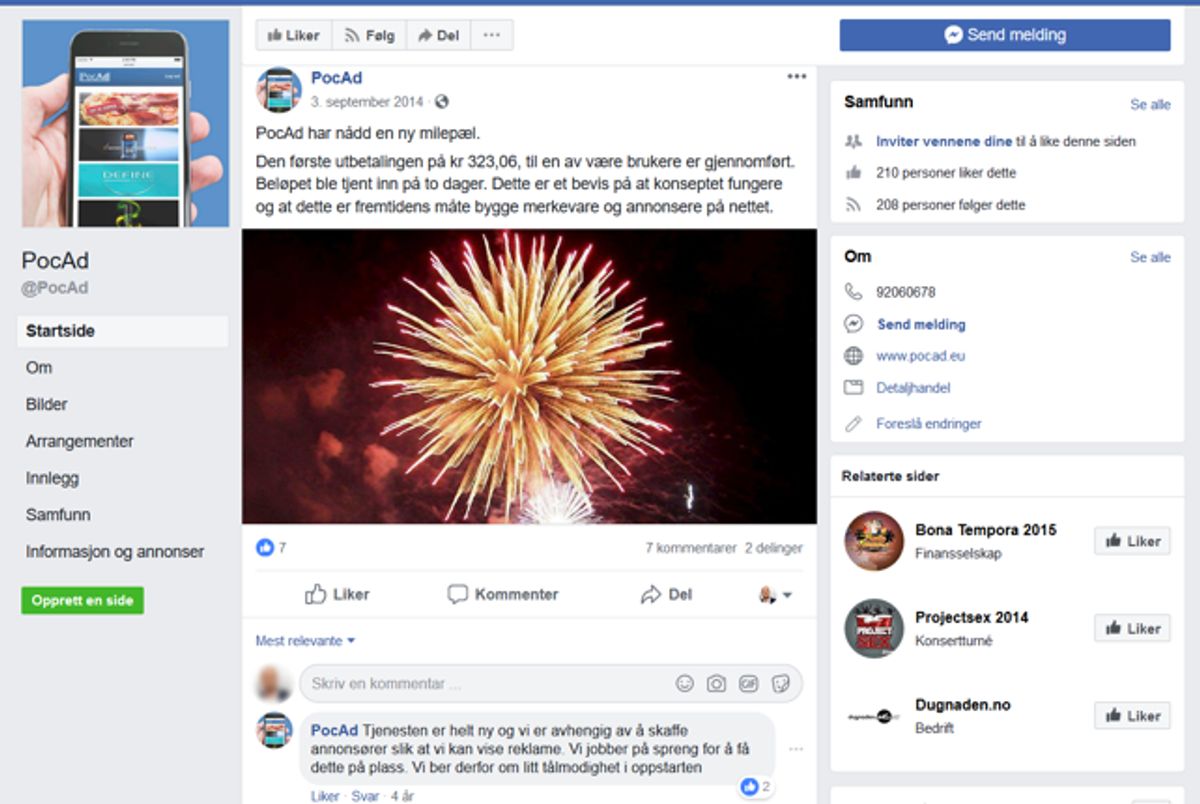This screenshot has width=1200, height=804.
Task: Open the sticker picker icon
Action: (x=781, y=684)
